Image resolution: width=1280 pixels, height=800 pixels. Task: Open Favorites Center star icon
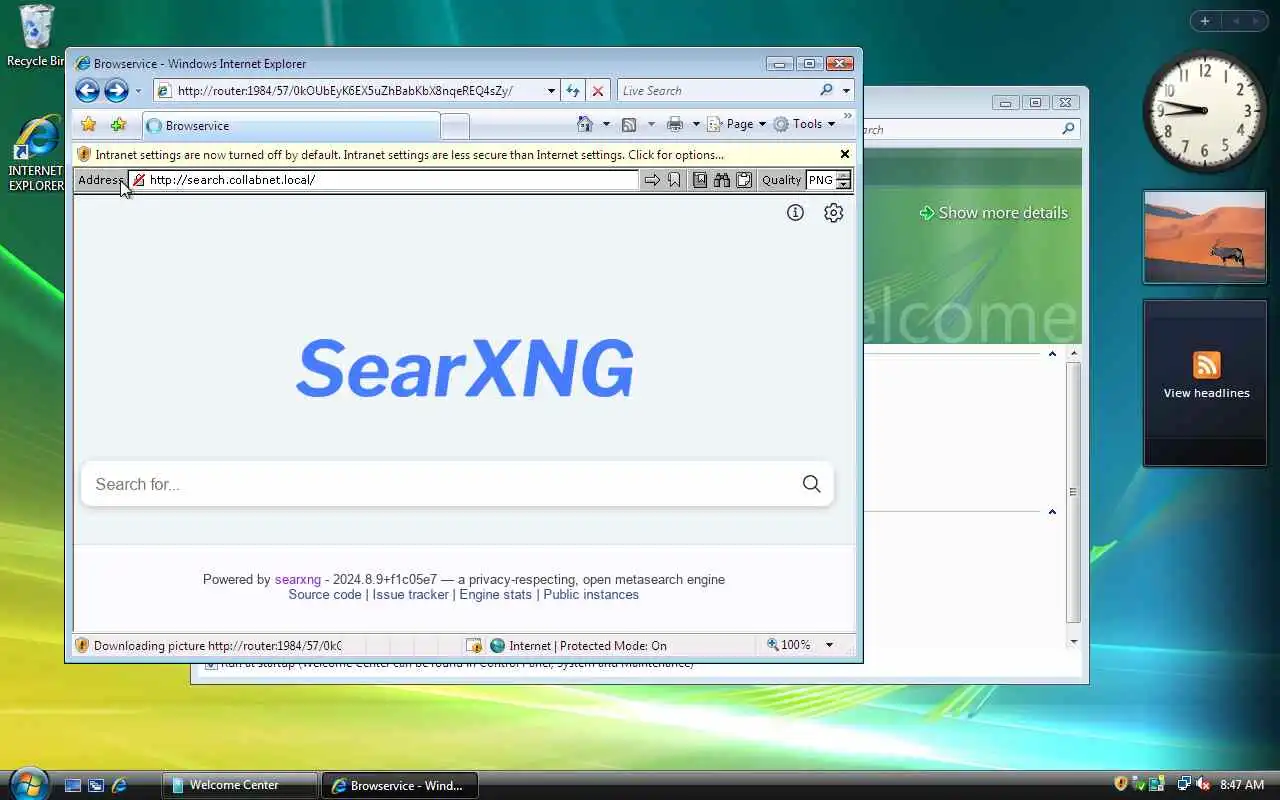tap(88, 125)
